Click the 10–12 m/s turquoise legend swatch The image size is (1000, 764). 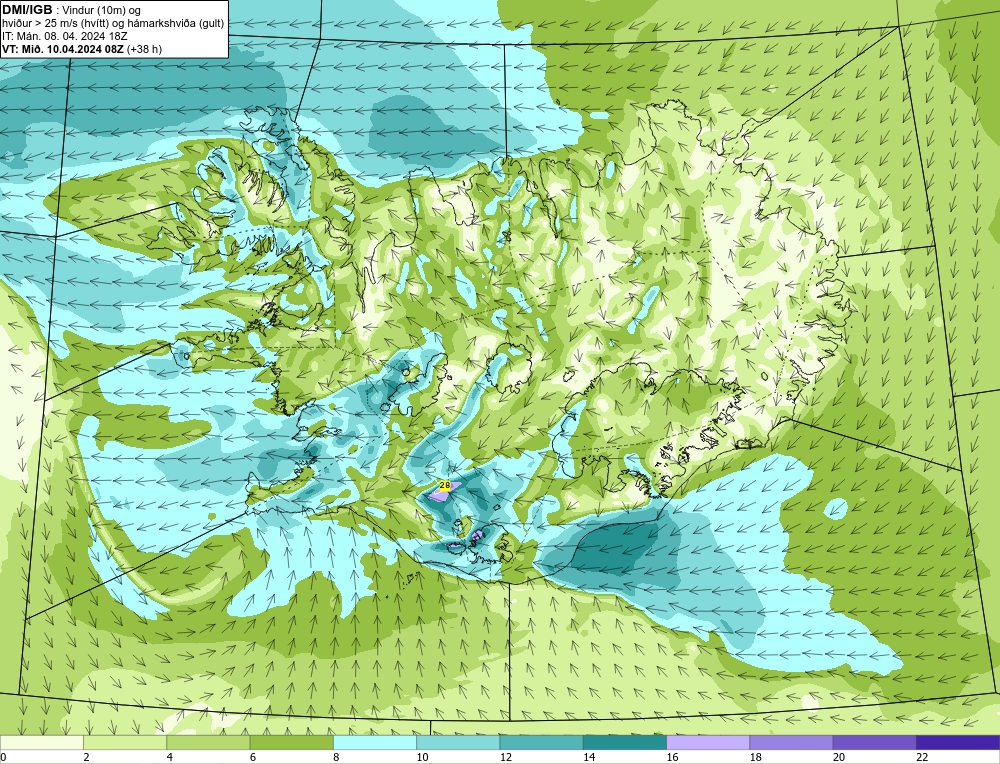pyautogui.click(x=458, y=742)
